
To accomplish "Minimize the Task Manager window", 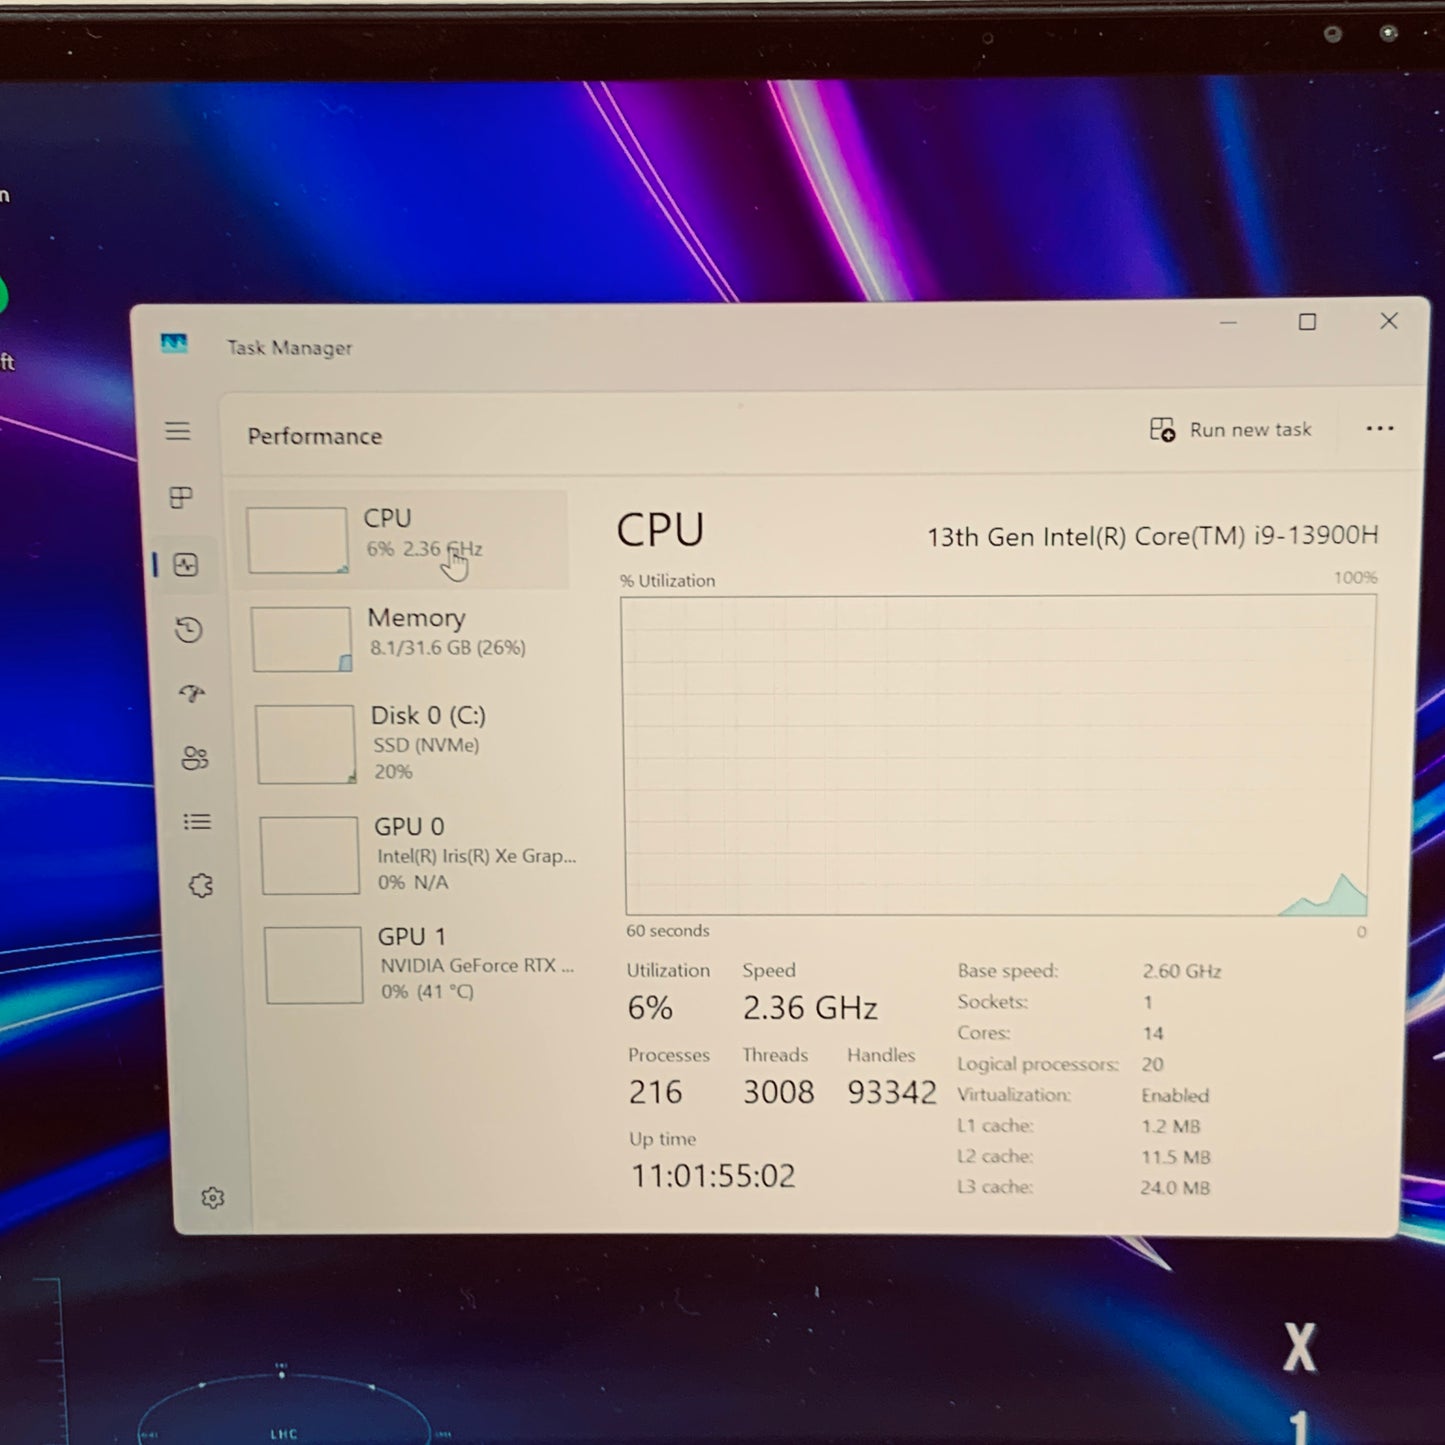I will (1228, 323).
